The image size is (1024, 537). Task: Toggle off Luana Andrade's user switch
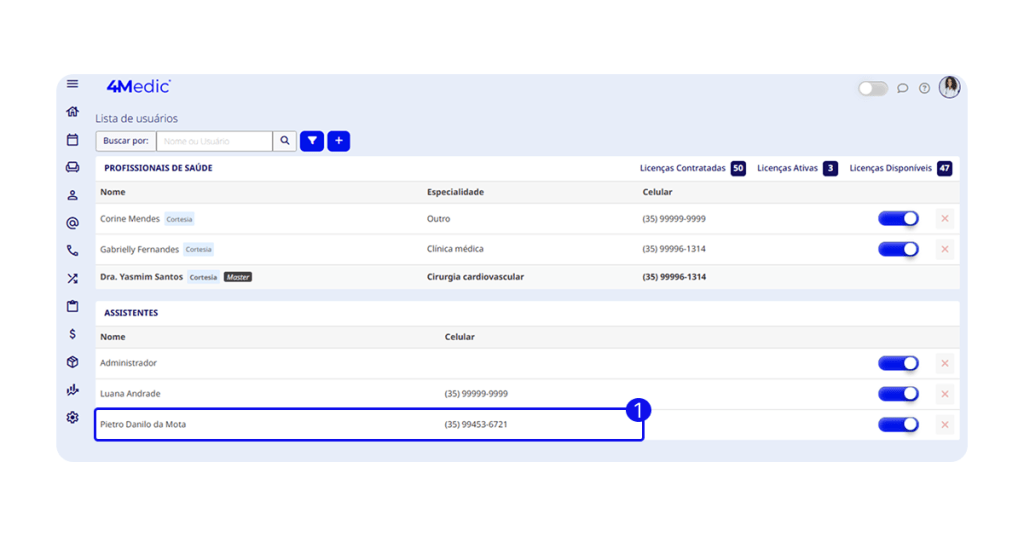tap(897, 394)
